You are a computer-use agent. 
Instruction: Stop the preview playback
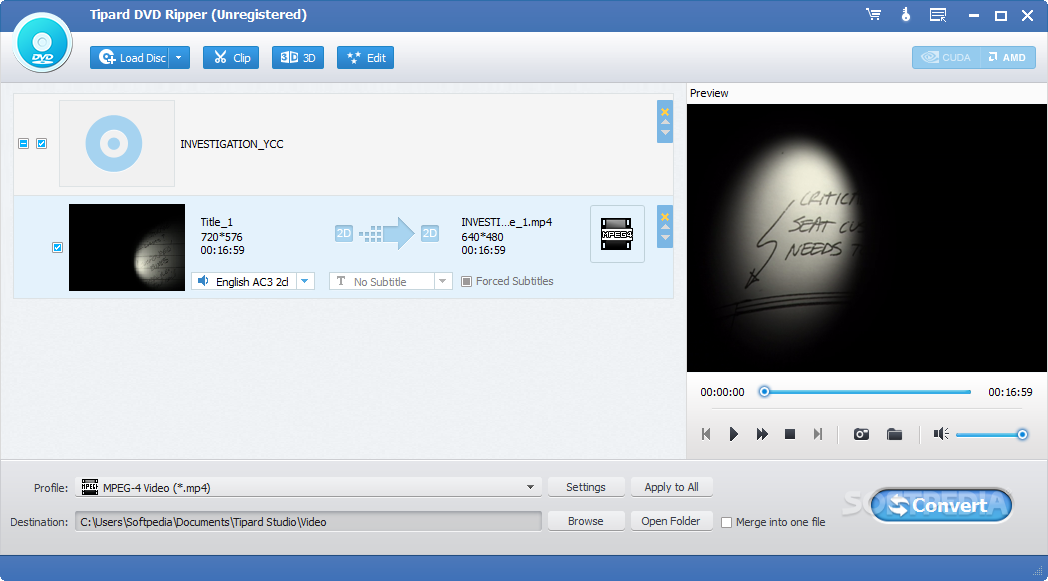790,434
